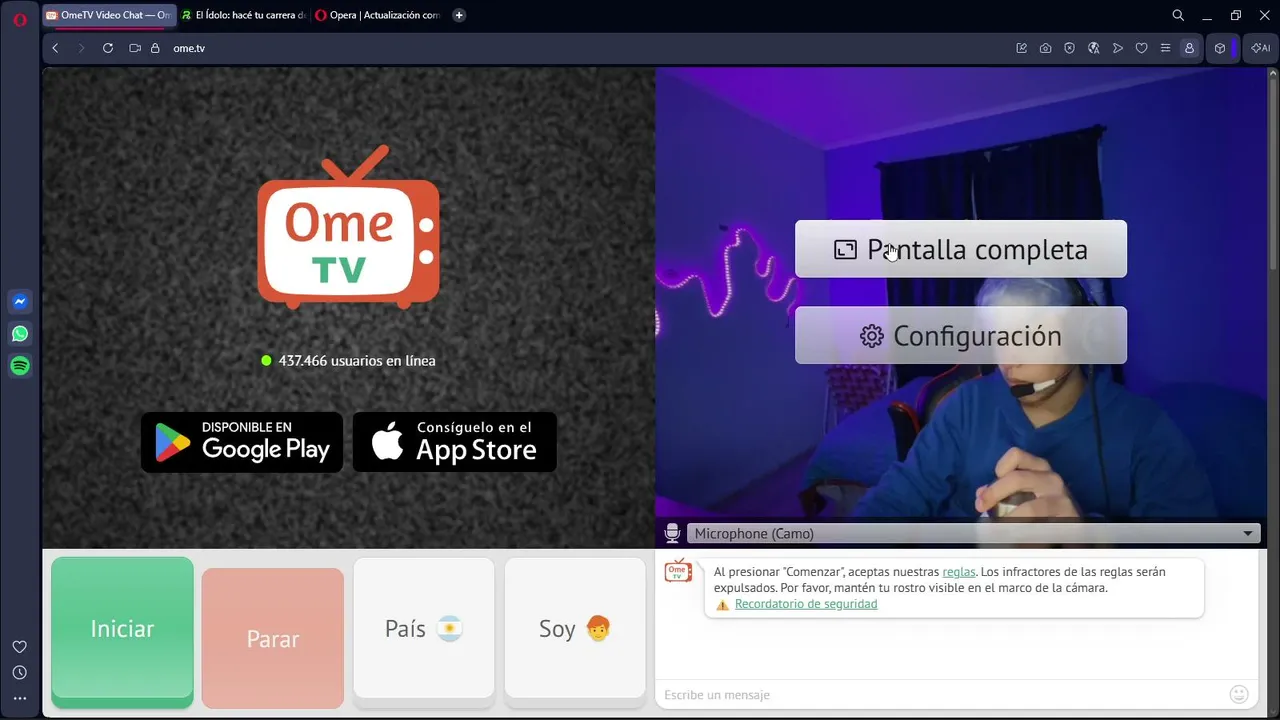Click the '437.466 usuarios en línea' text
The height and width of the screenshot is (720, 1280).
(x=357, y=361)
